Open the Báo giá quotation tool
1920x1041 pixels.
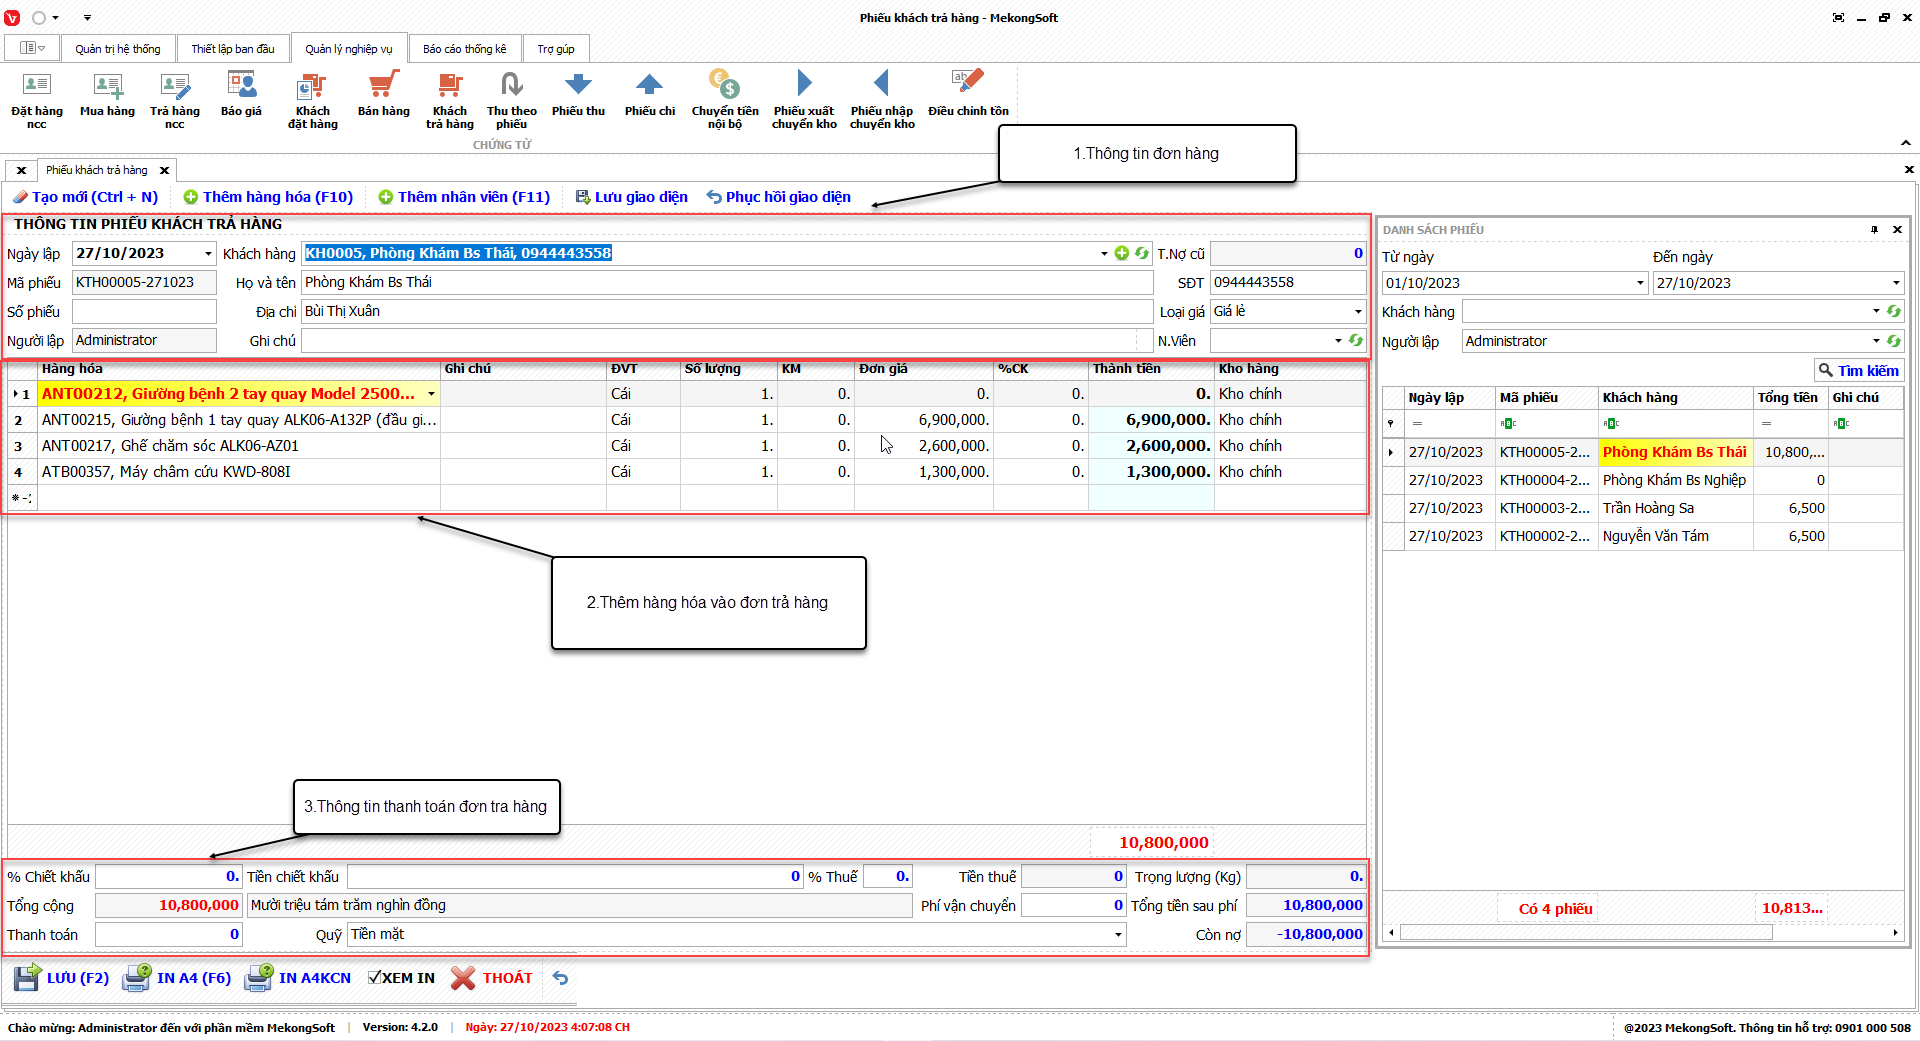point(241,95)
